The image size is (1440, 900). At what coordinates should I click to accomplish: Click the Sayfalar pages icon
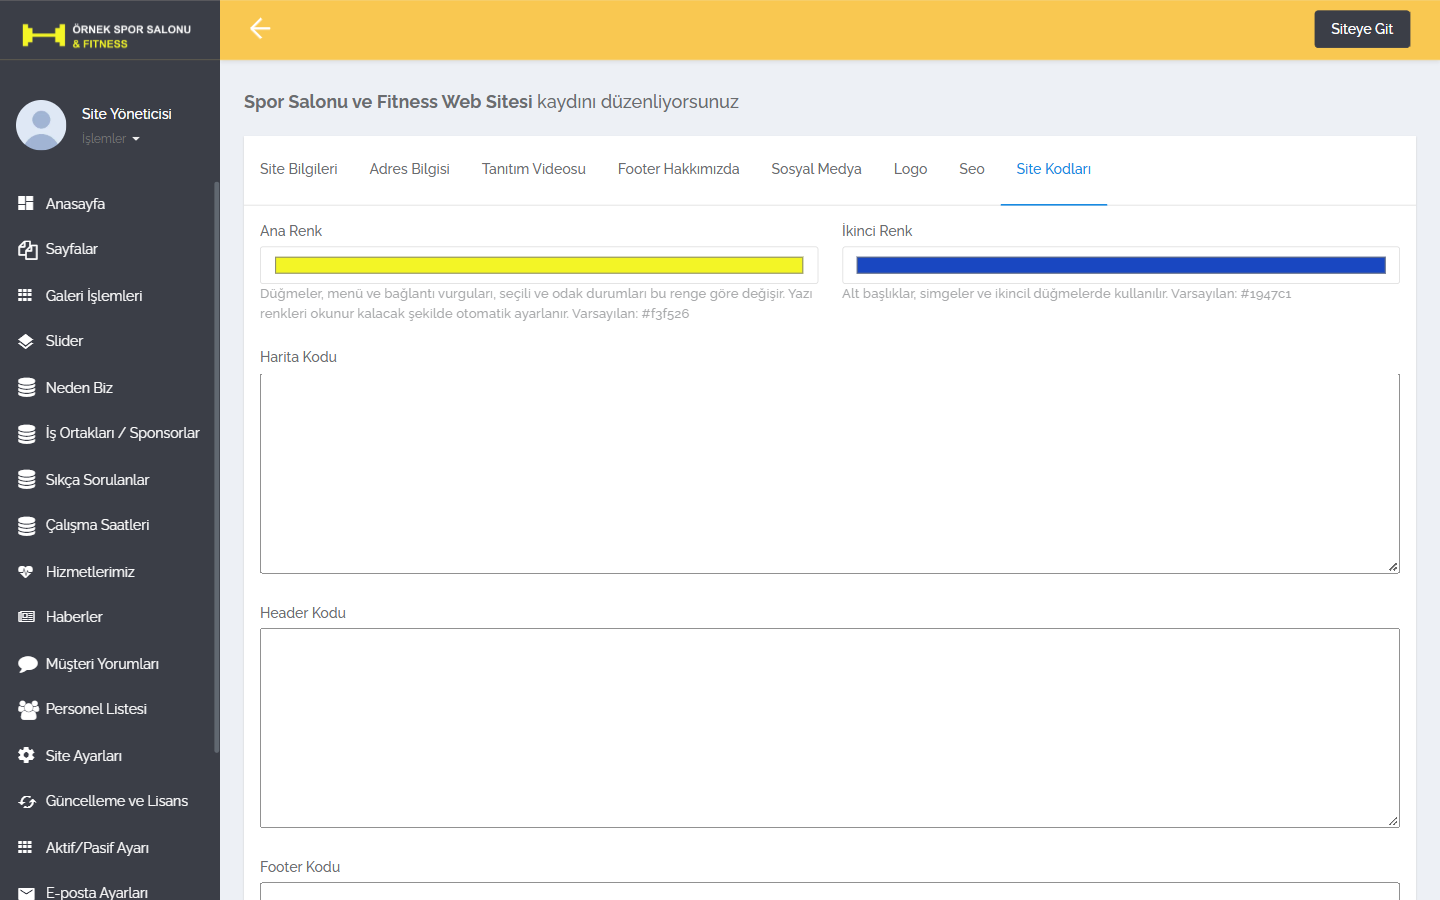tap(27, 249)
